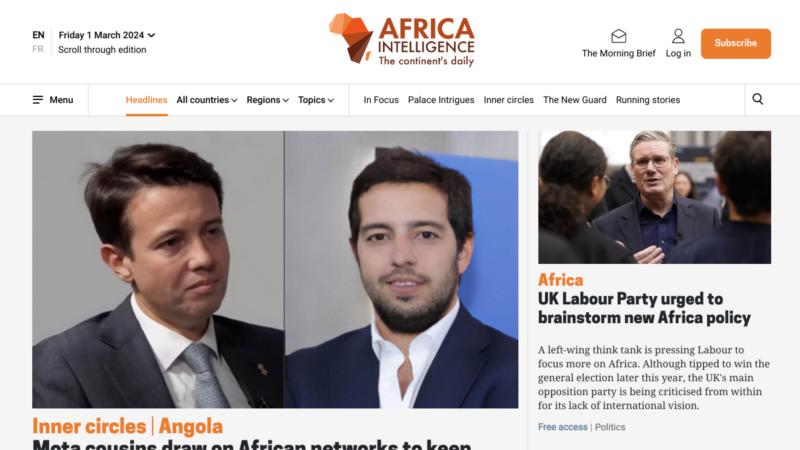Switch language to FR
The image size is (800, 450).
click(x=38, y=49)
